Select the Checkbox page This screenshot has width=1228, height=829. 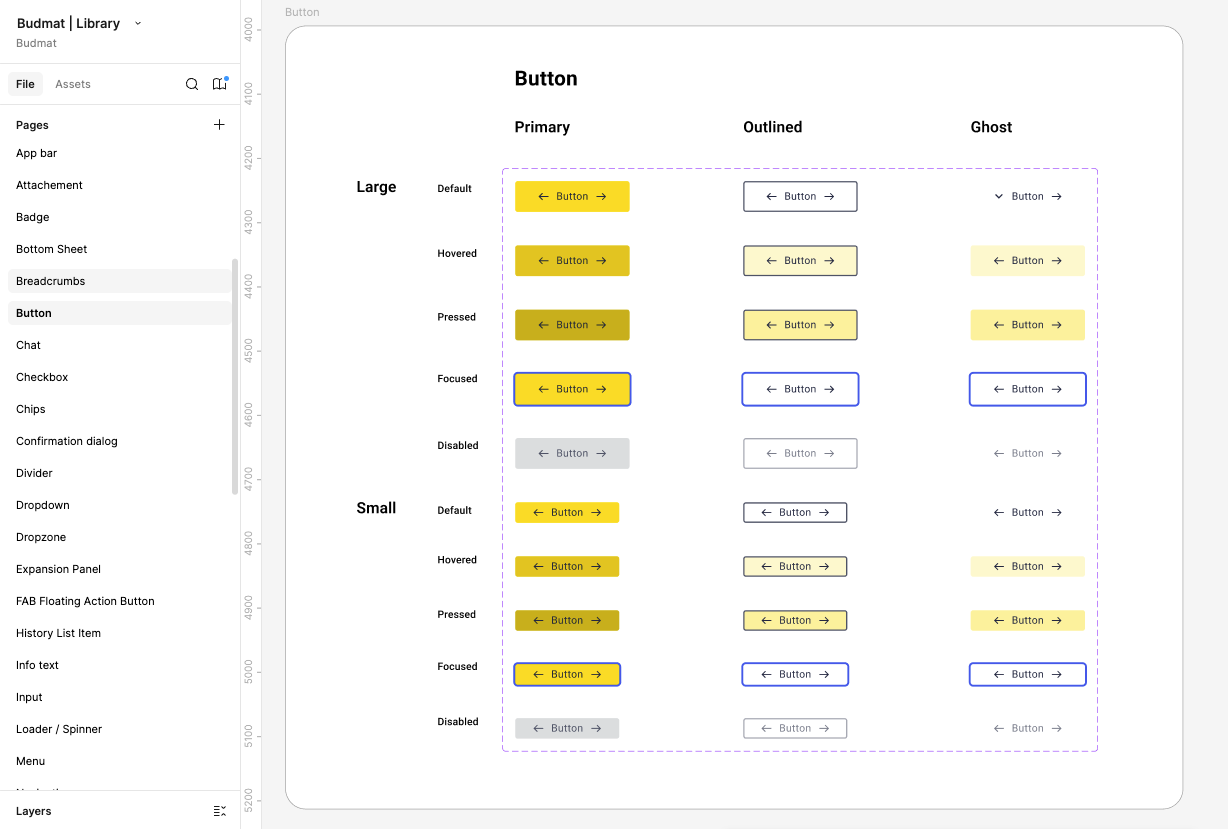[42, 377]
